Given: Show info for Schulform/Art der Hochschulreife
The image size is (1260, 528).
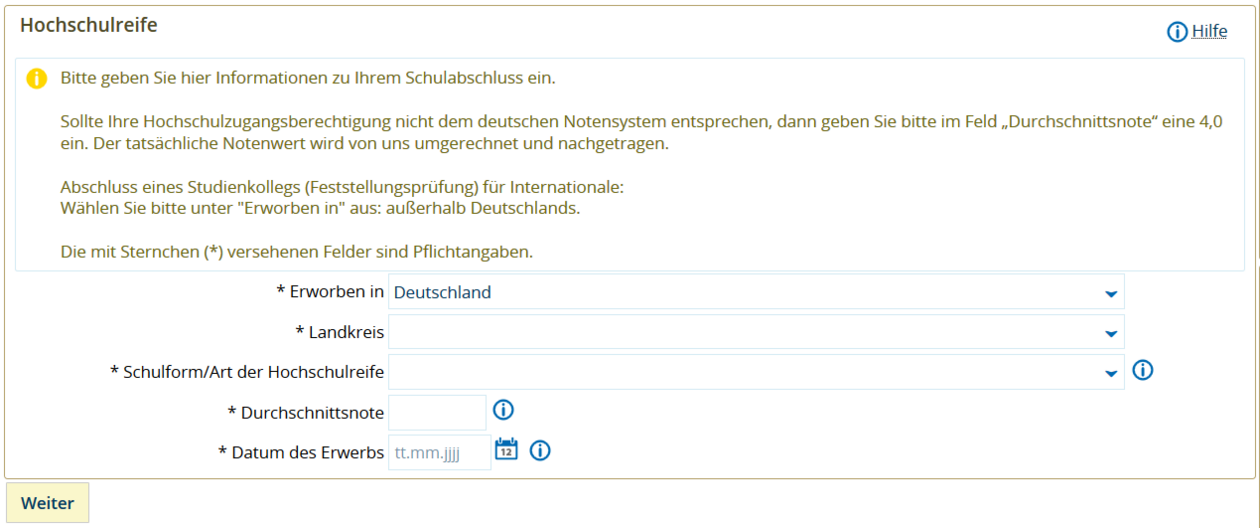Looking at the screenshot, I should tap(1142, 370).
